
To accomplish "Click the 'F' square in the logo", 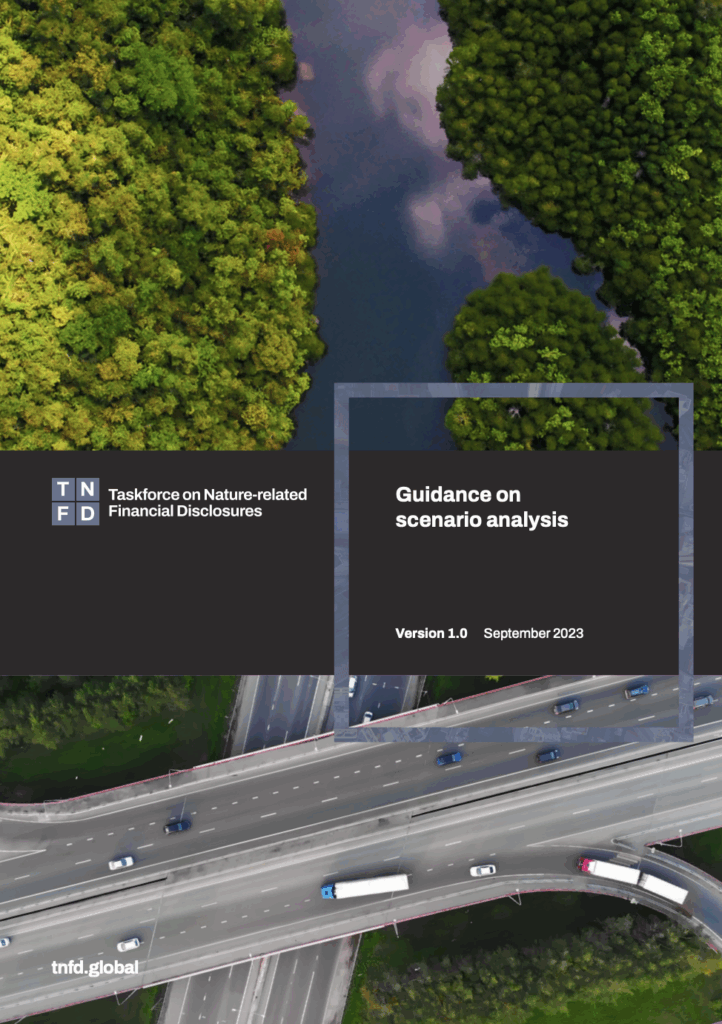I will tap(63, 514).
